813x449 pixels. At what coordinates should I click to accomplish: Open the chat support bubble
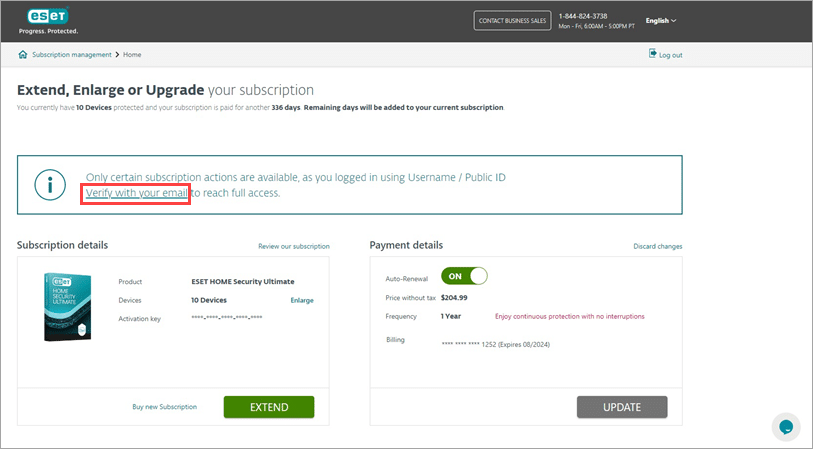pyautogui.click(x=786, y=426)
